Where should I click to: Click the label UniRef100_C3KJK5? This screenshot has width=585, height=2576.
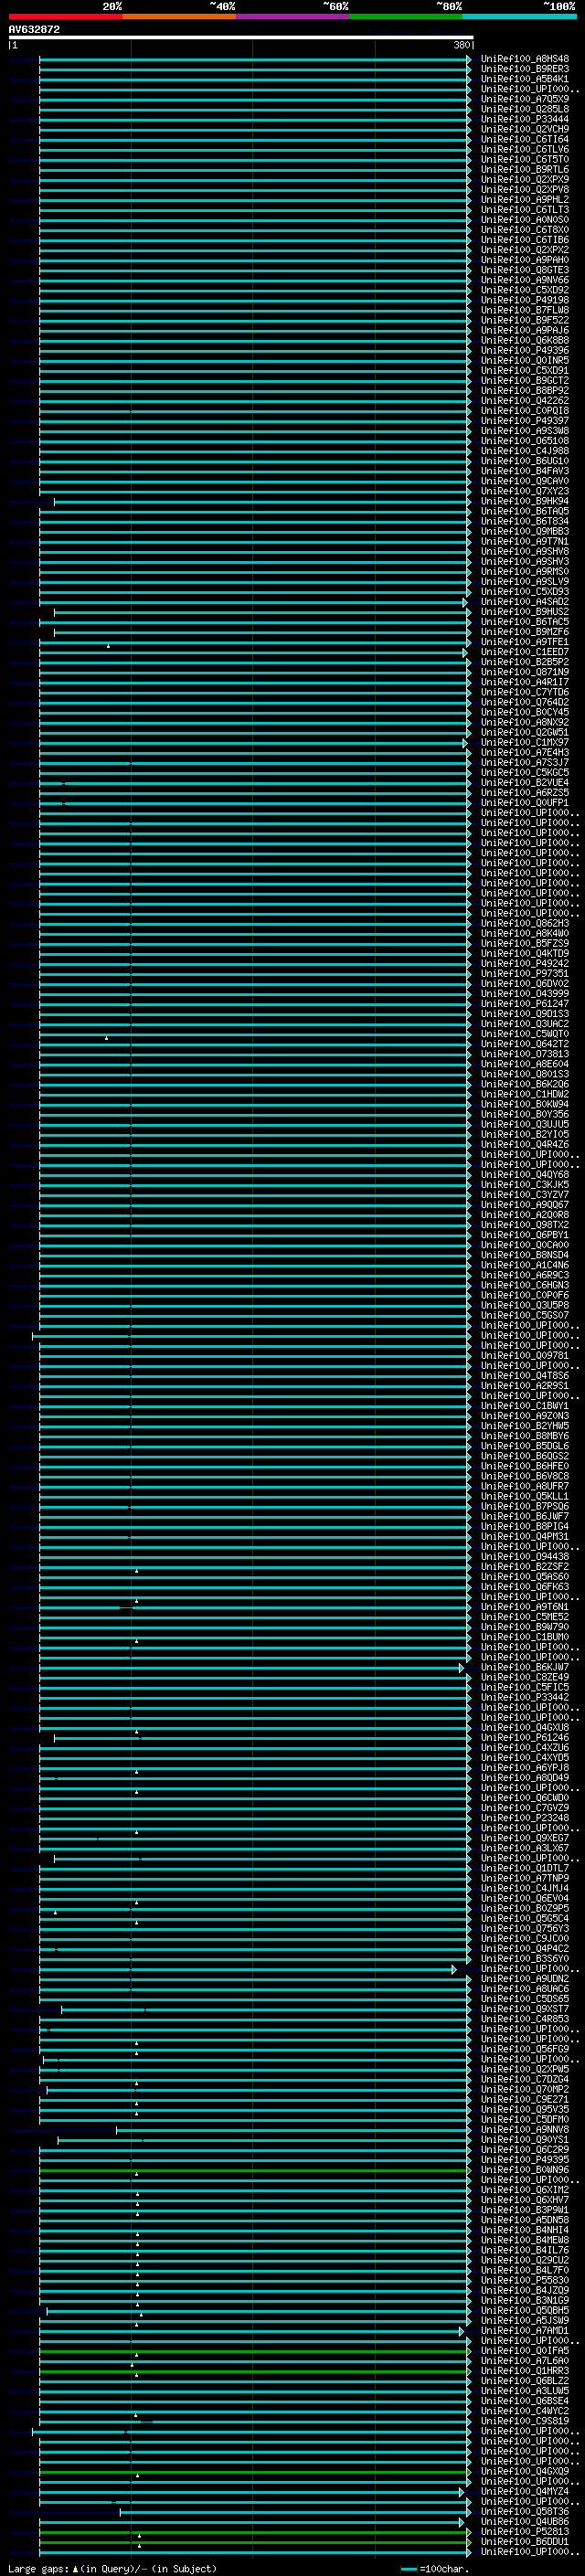click(x=525, y=1185)
